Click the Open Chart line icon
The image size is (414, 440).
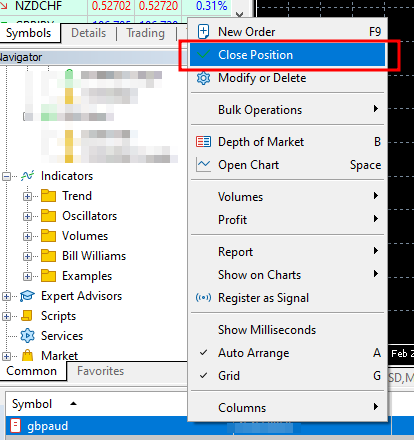point(203,165)
